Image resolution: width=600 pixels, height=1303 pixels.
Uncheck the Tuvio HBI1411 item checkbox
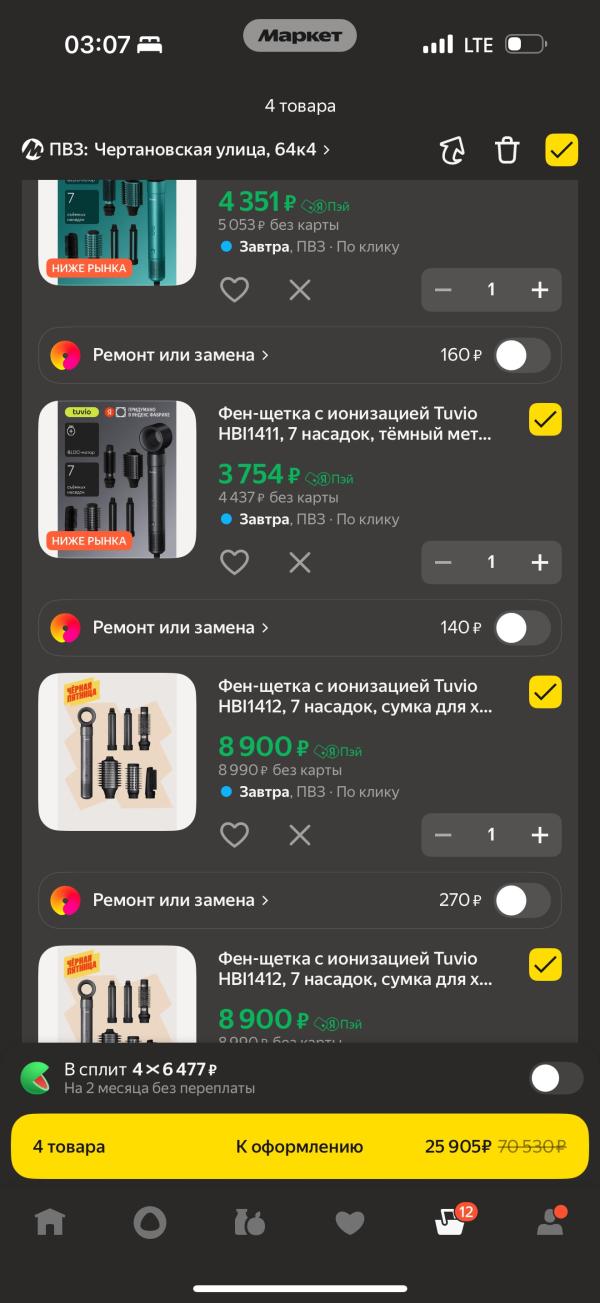click(x=545, y=420)
